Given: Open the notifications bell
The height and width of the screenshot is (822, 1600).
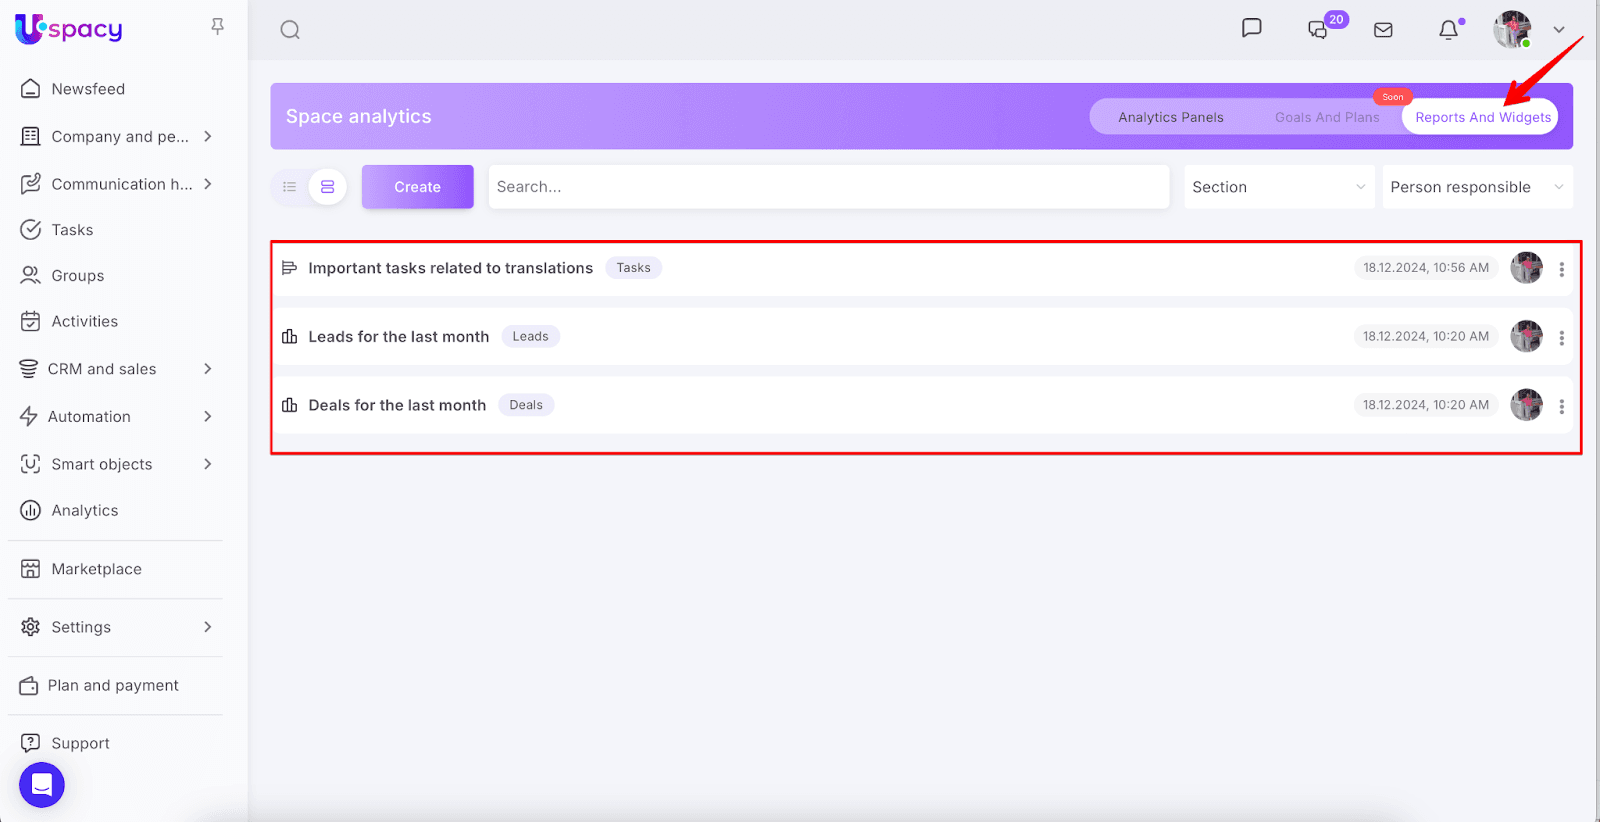Looking at the screenshot, I should coord(1448,30).
